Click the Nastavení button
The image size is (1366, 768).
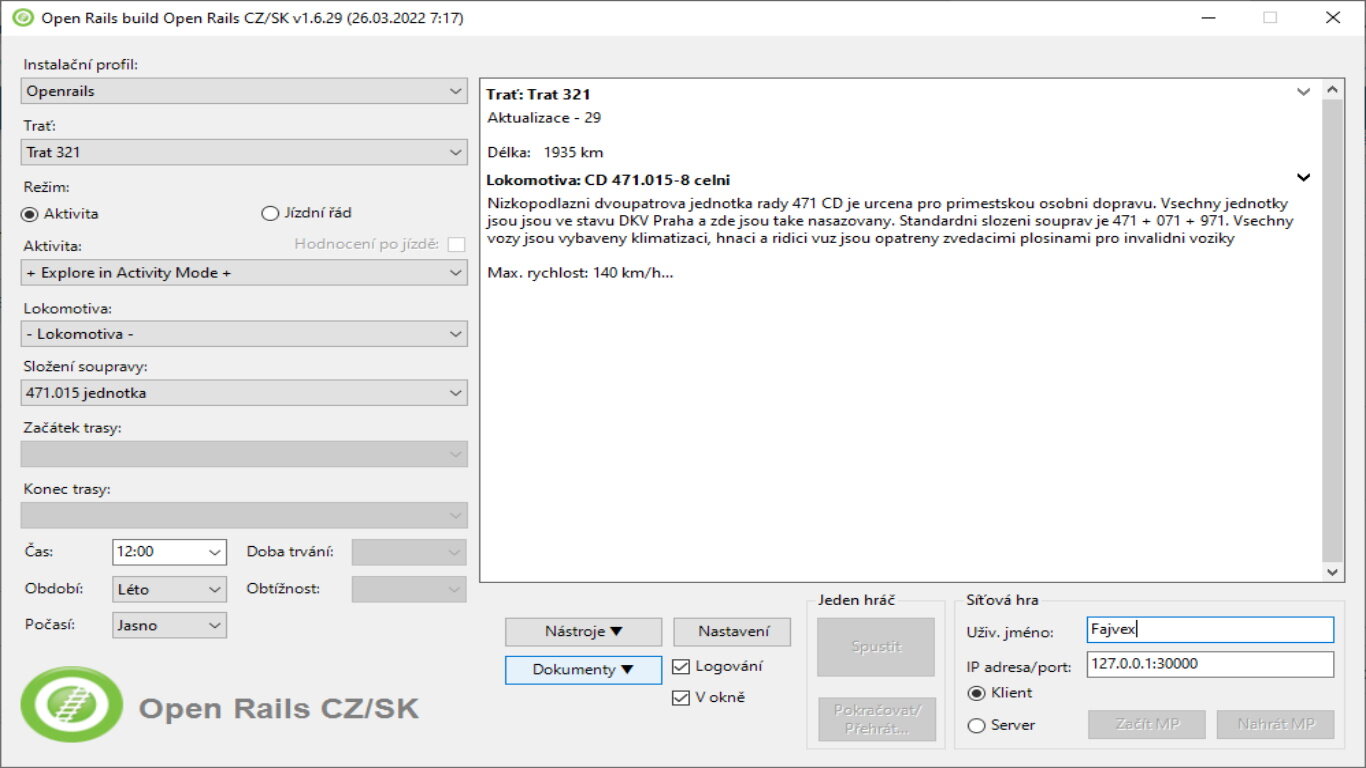(732, 632)
